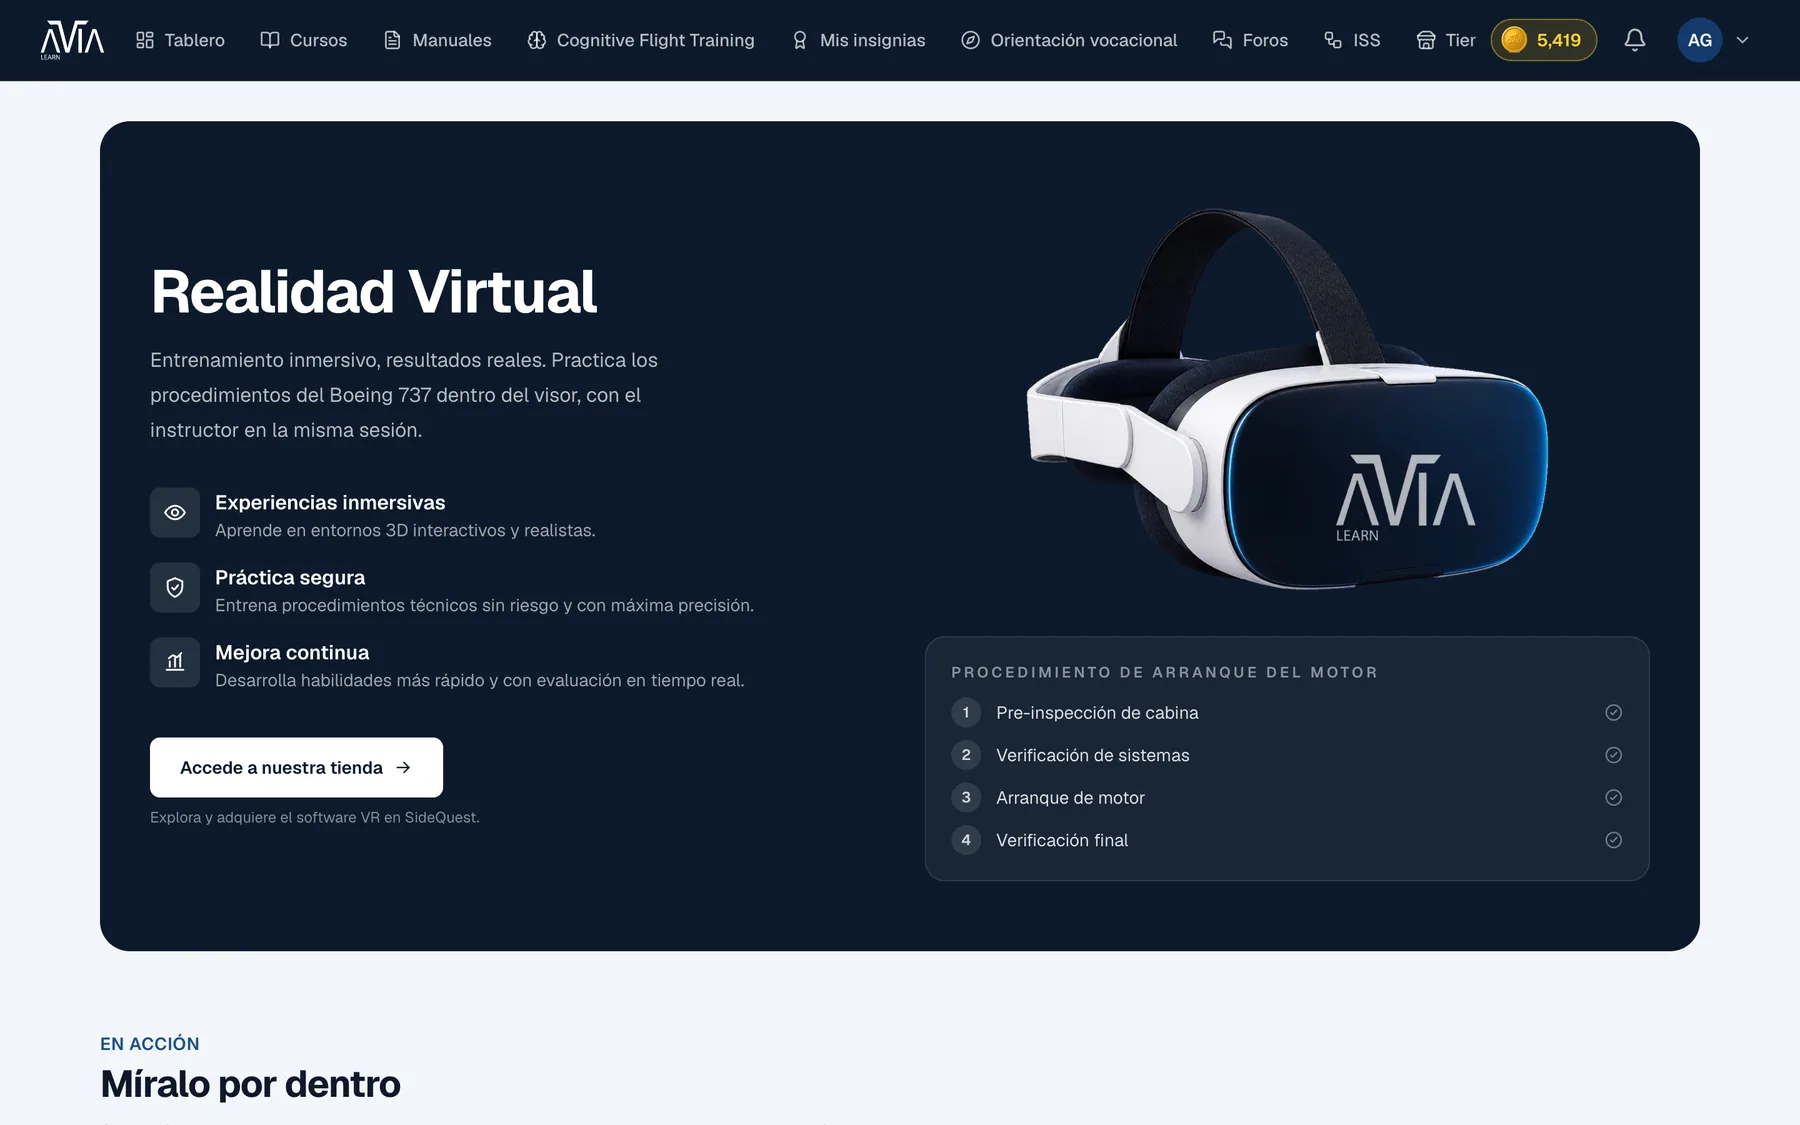The width and height of the screenshot is (1800, 1125).
Task: Click the Míralo por dentro heading
Action: 250,1084
